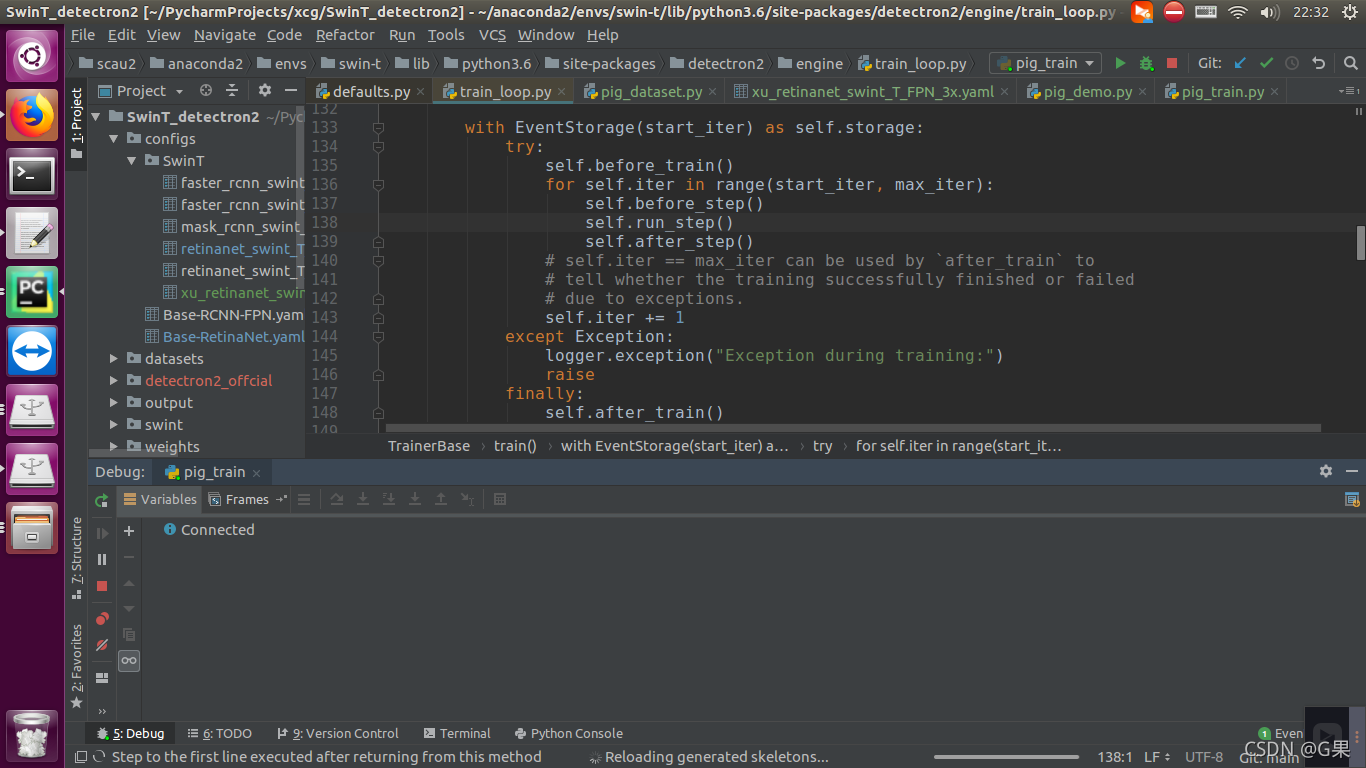
Task: Select mask_rcnn_swint file in the tree
Action: 241,227
